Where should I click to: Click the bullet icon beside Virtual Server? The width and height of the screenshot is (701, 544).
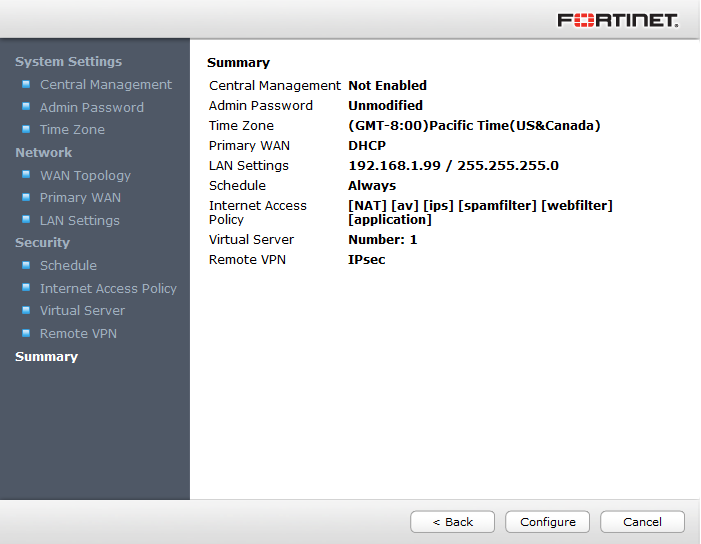click(26, 310)
